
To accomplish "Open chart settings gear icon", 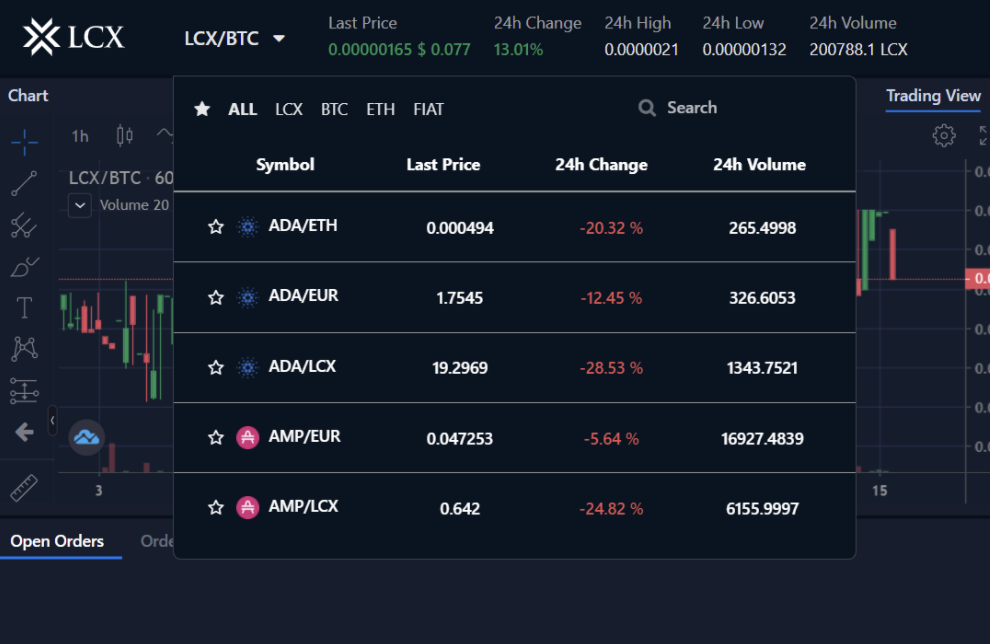I will tap(943, 136).
